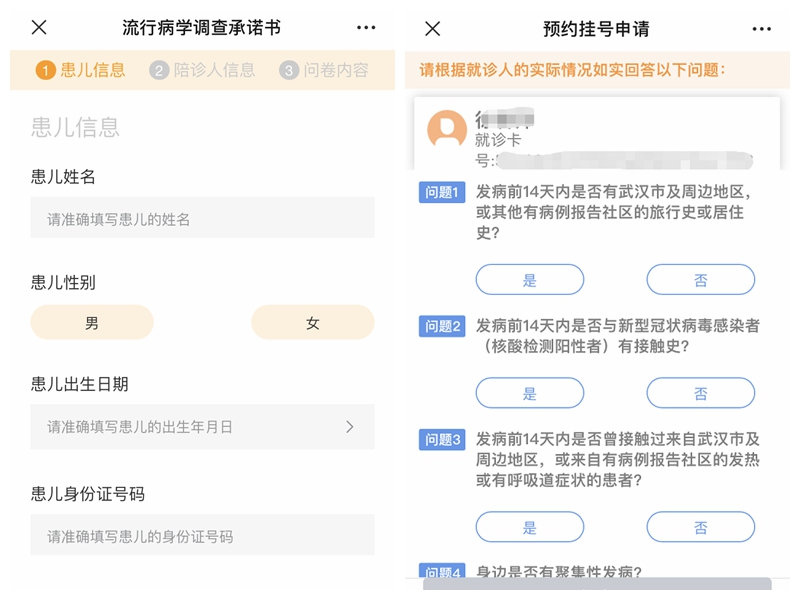Tap the patient avatar icon
This screenshot has height=600, width=800.
pyautogui.click(x=447, y=130)
